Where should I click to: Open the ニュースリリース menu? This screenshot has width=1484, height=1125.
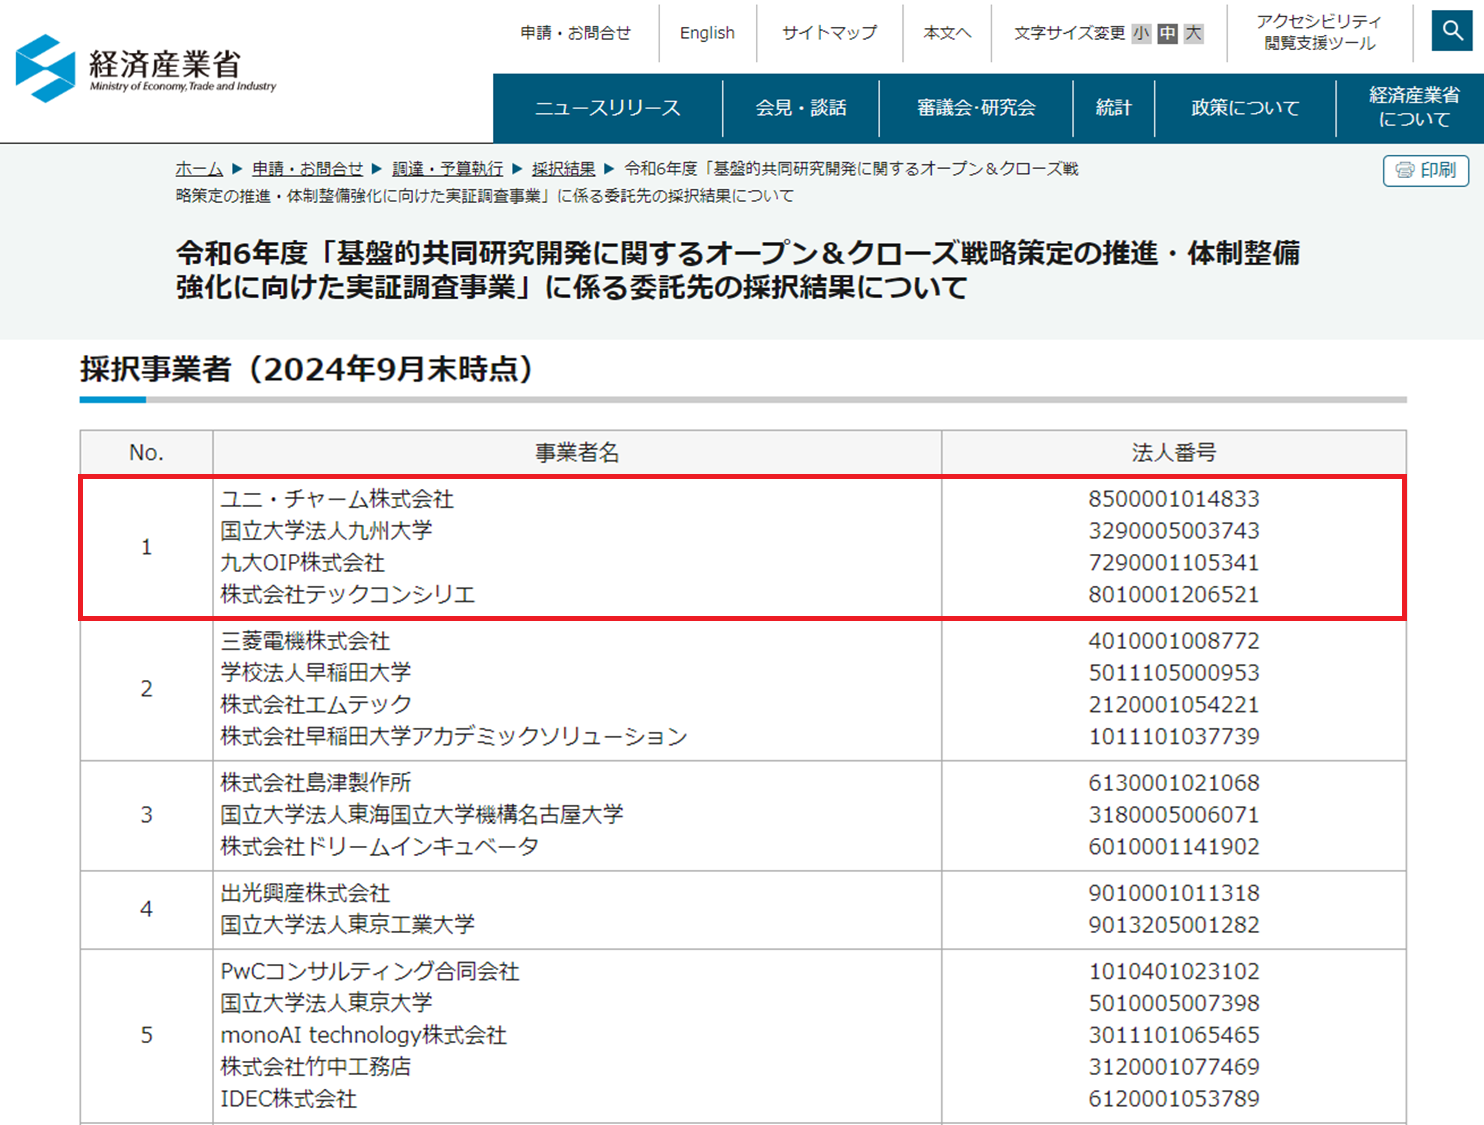608,107
